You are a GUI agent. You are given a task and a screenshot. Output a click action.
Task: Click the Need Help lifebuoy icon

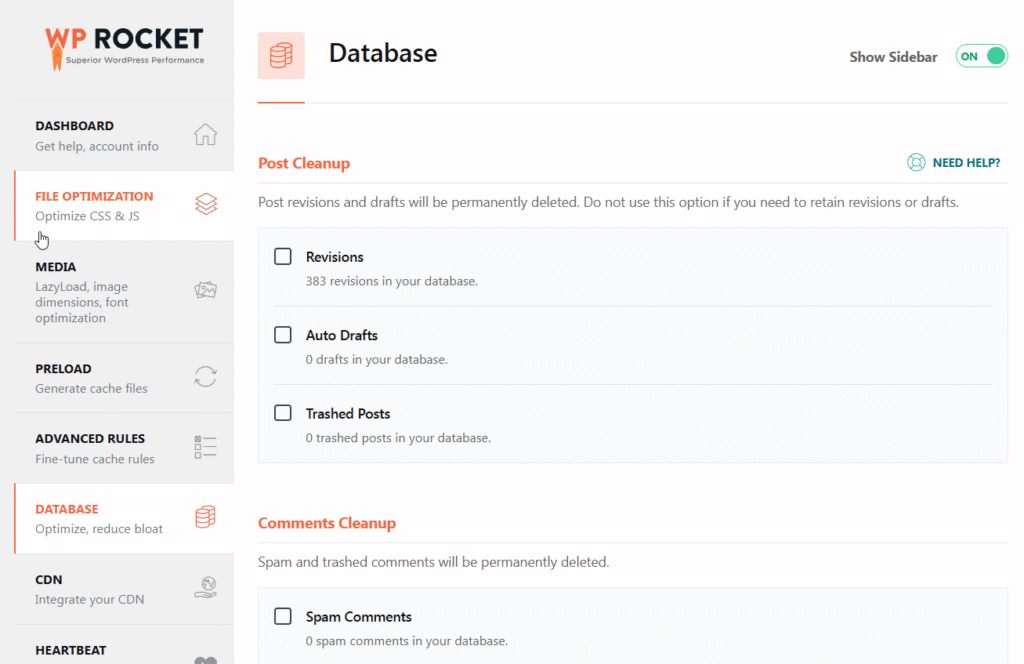pos(915,163)
